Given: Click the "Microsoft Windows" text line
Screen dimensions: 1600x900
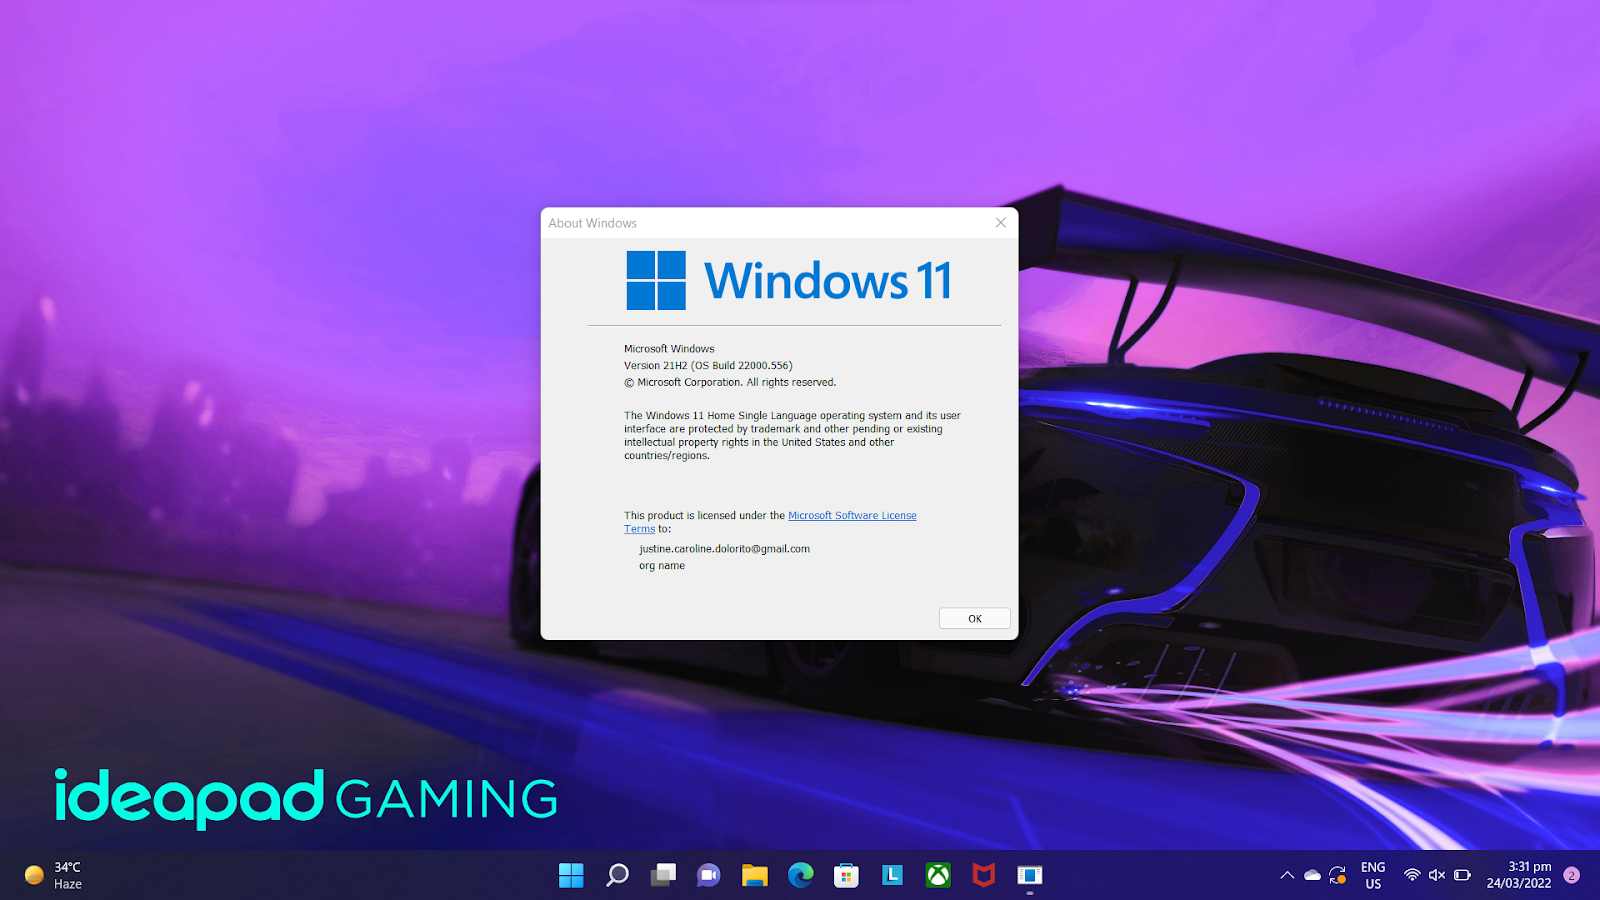Looking at the screenshot, I should [669, 349].
